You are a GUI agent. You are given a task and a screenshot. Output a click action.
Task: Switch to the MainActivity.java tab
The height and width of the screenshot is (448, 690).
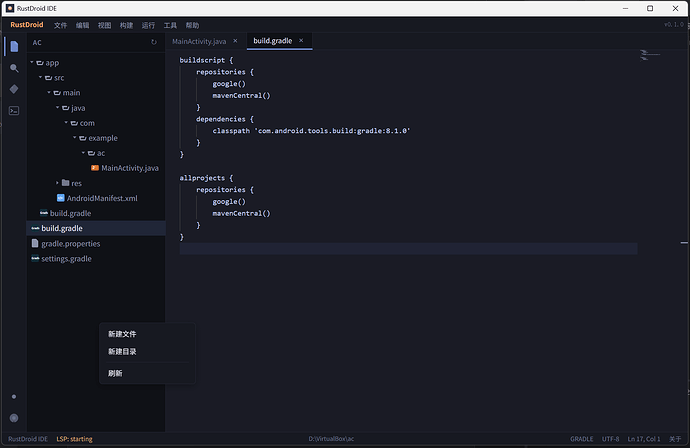coord(199,41)
